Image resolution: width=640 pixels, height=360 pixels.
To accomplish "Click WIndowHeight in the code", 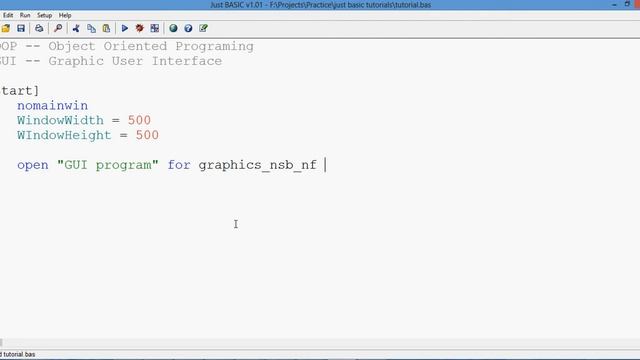I will tap(64, 135).
